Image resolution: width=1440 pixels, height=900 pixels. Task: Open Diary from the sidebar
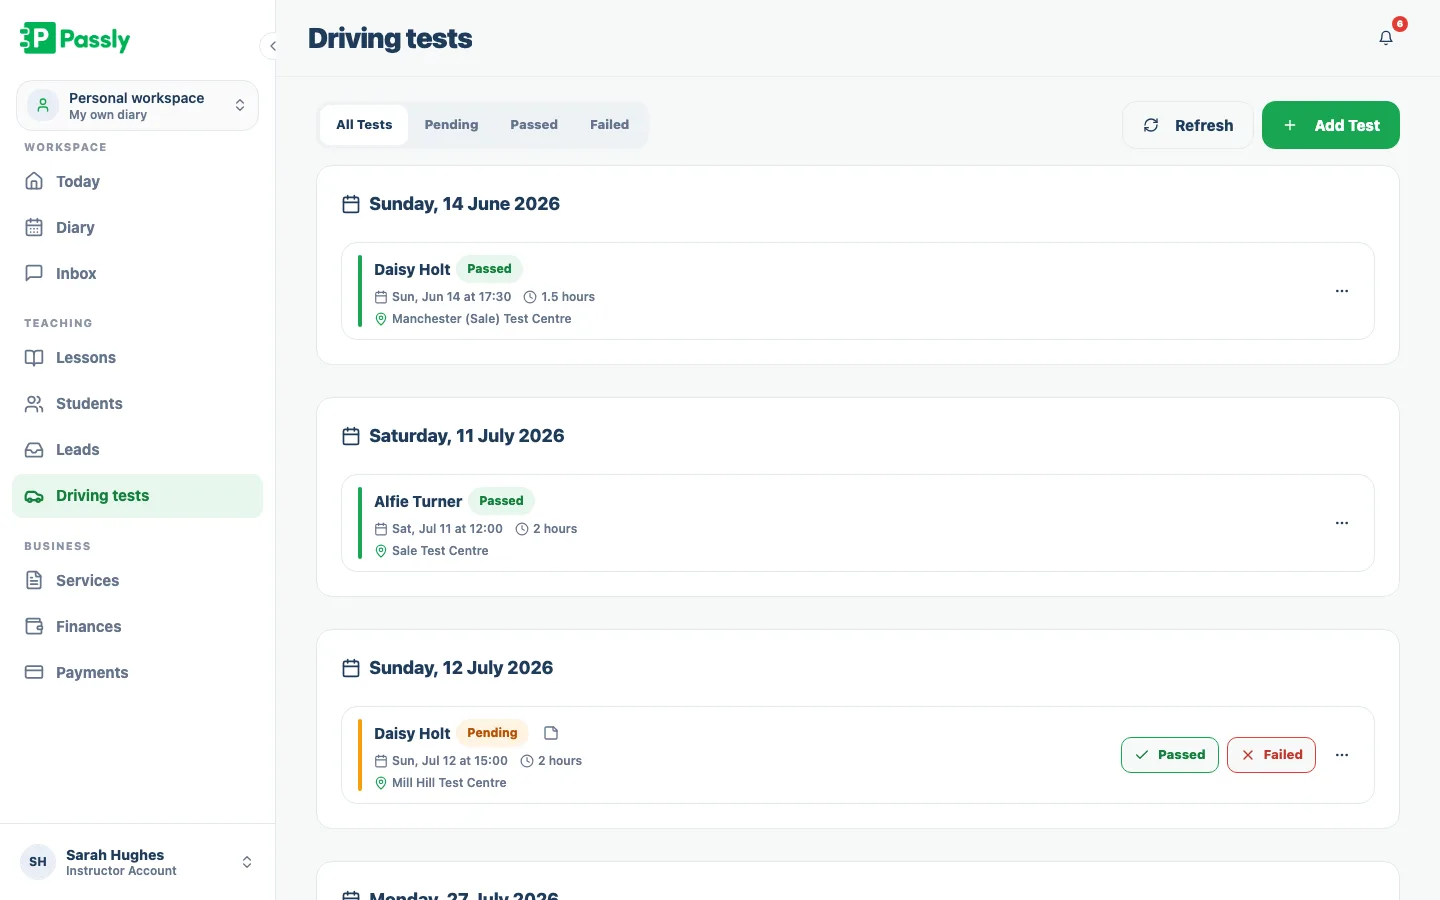(x=138, y=227)
